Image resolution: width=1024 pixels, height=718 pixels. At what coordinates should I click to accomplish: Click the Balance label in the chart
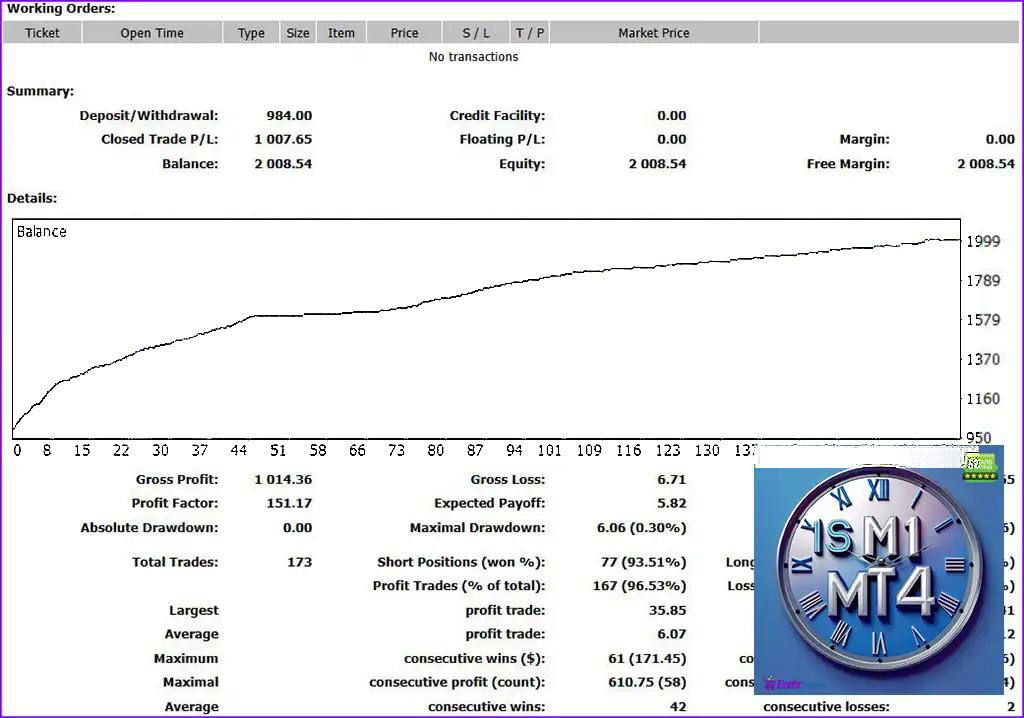(42, 231)
